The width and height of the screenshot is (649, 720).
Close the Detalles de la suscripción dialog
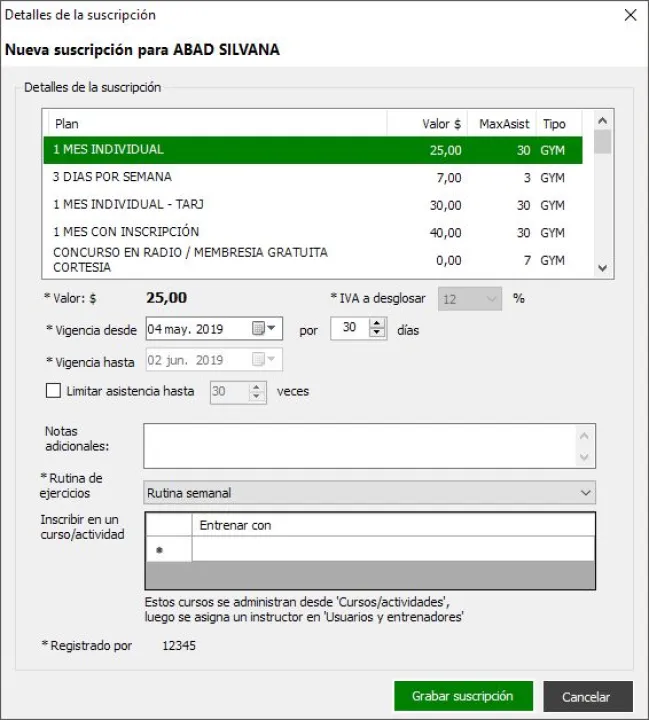629,15
